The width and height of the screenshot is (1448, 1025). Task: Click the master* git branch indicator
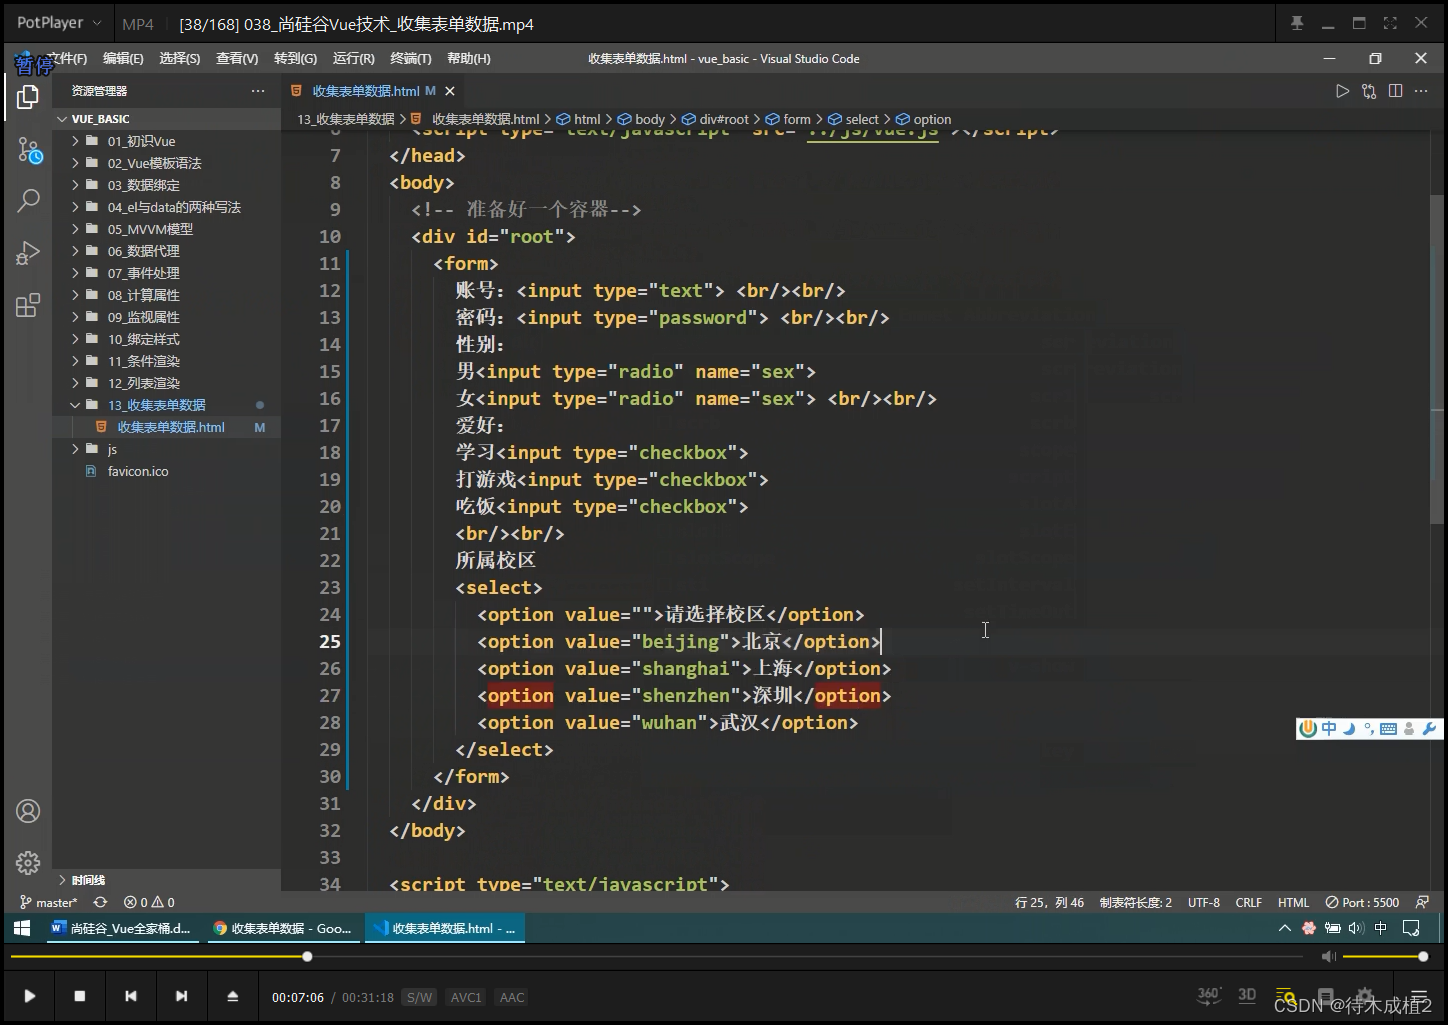coord(49,902)
